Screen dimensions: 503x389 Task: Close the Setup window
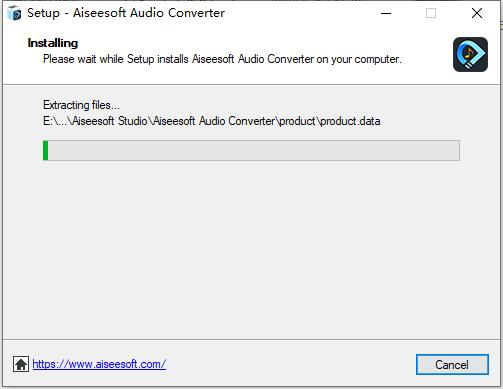pos(477,13)
